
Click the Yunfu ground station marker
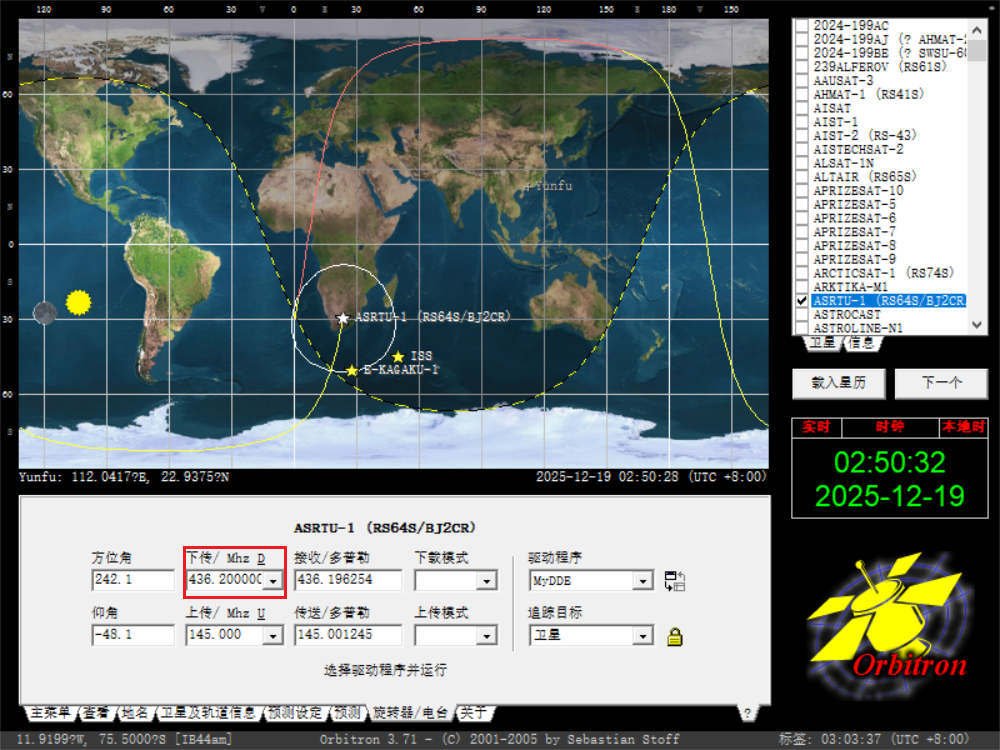click(x=527, y=187)
